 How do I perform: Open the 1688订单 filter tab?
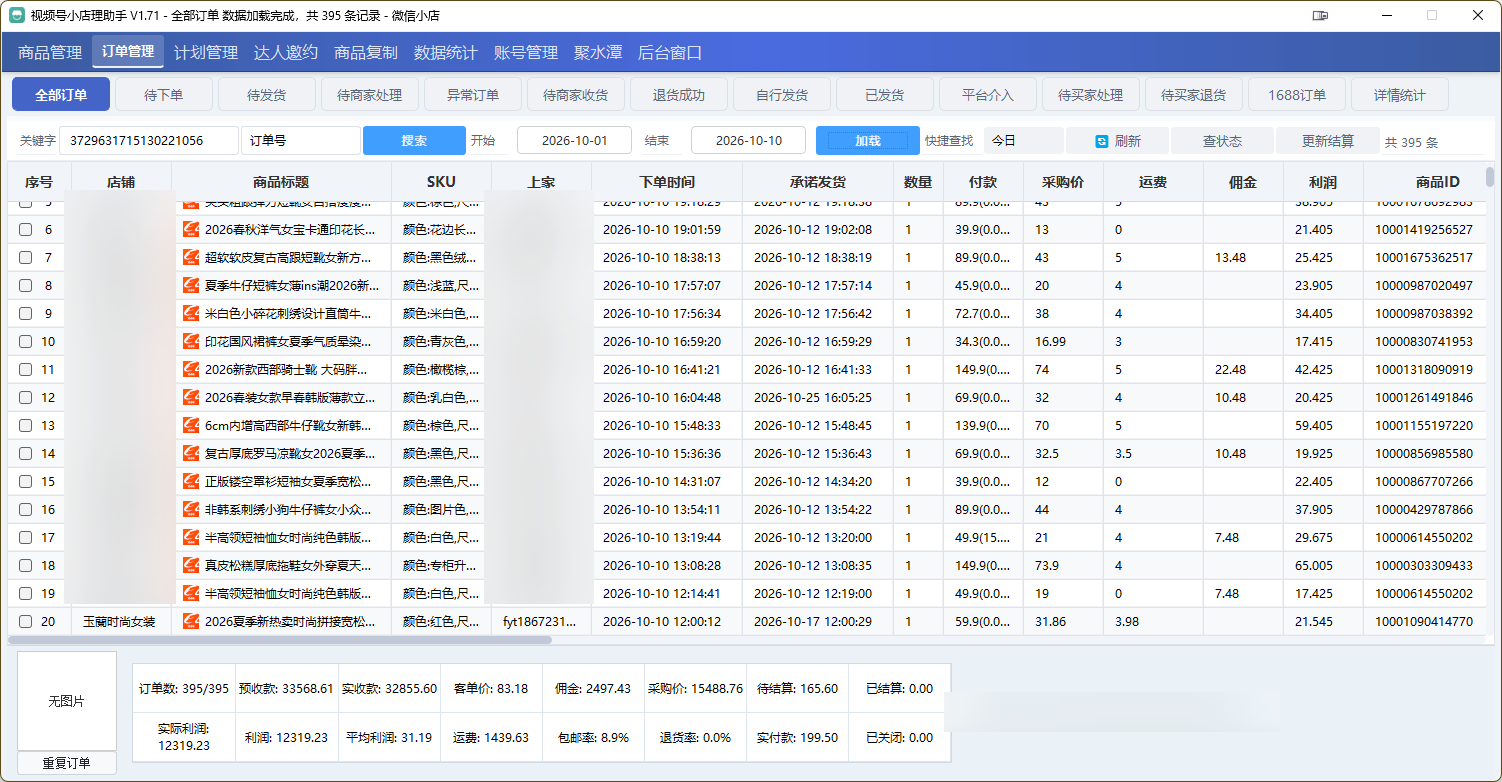[1297, 95]
